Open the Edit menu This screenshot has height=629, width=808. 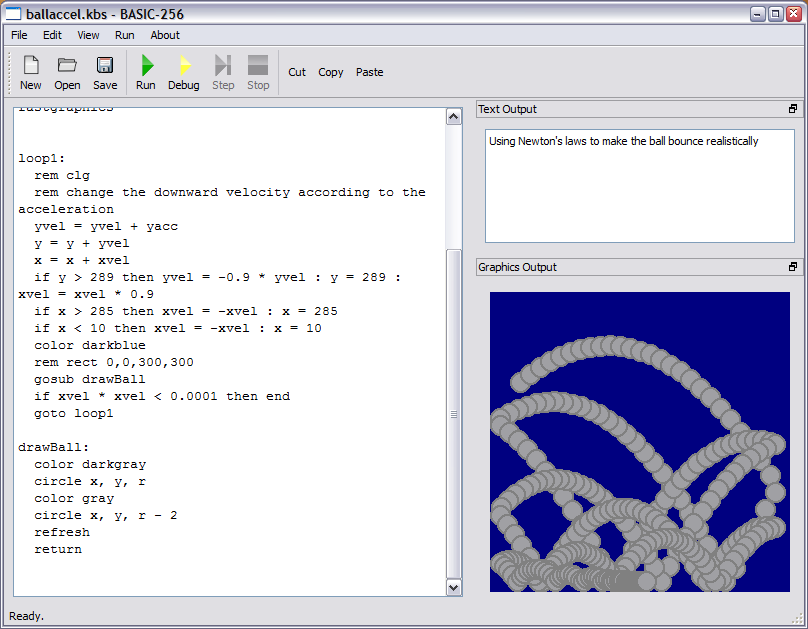click(52, 35)
